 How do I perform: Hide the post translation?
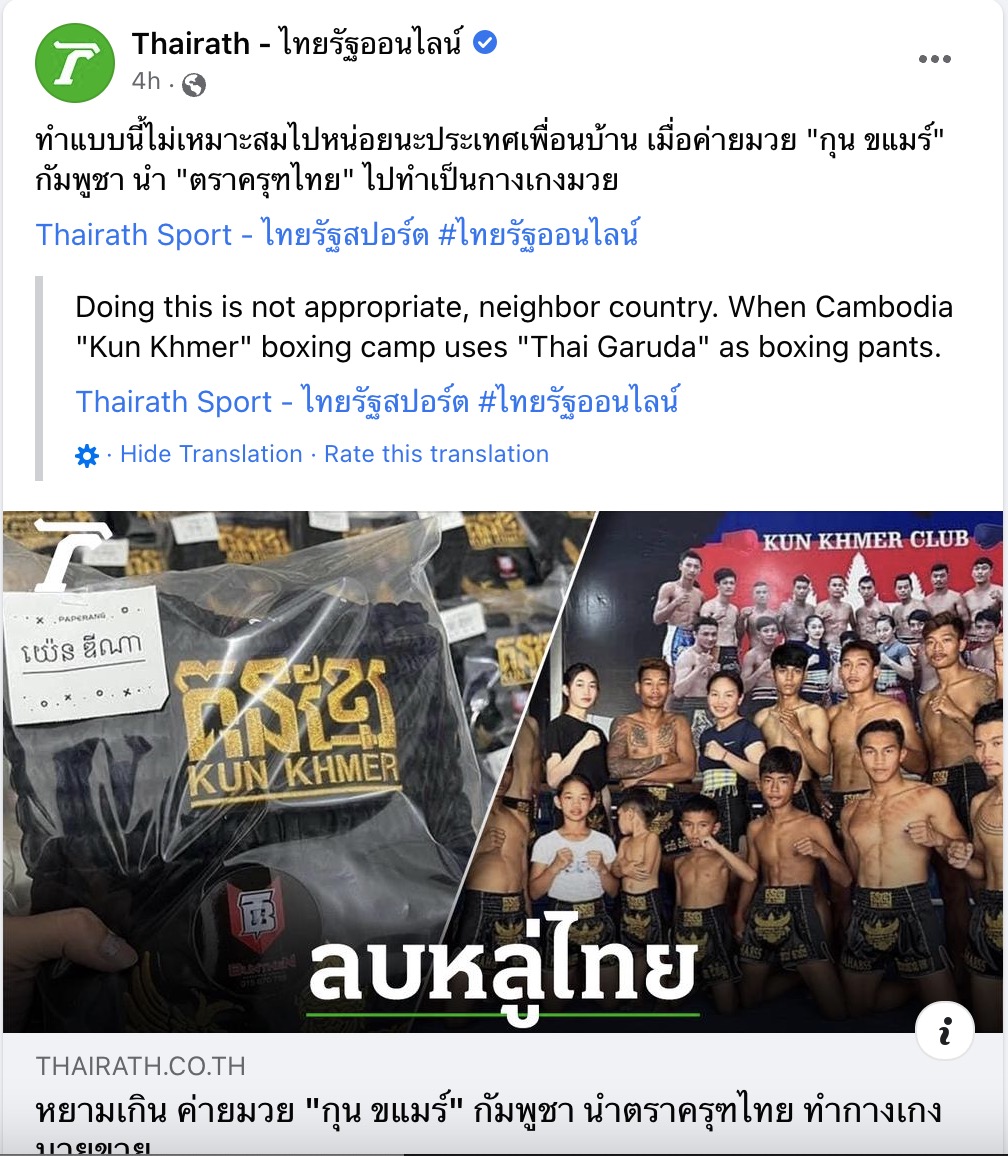coord(211,454)
